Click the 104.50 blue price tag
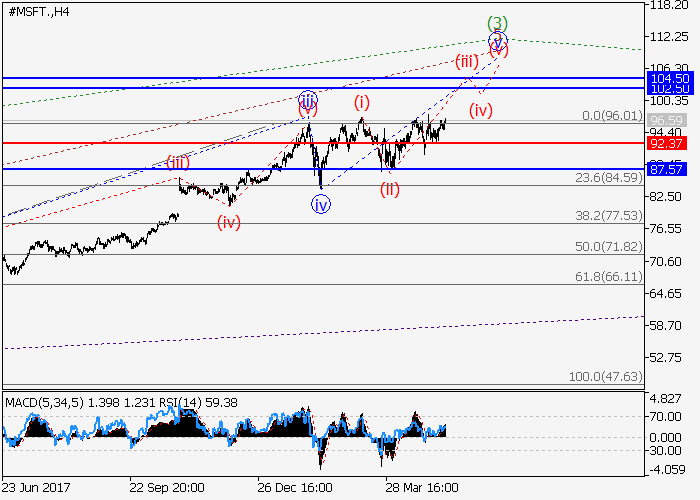 [x=667, y=78]
